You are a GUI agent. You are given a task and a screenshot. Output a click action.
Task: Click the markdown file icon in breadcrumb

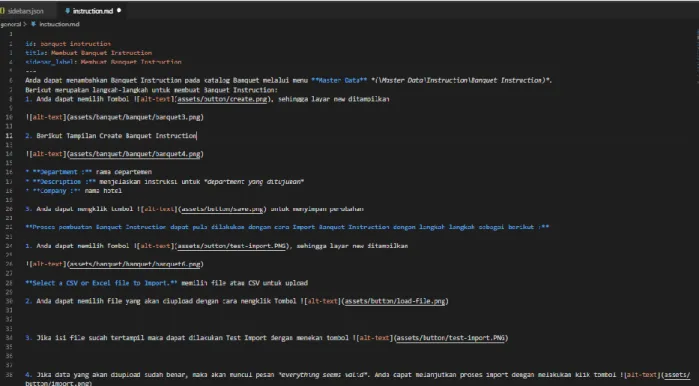pos(33,24)
